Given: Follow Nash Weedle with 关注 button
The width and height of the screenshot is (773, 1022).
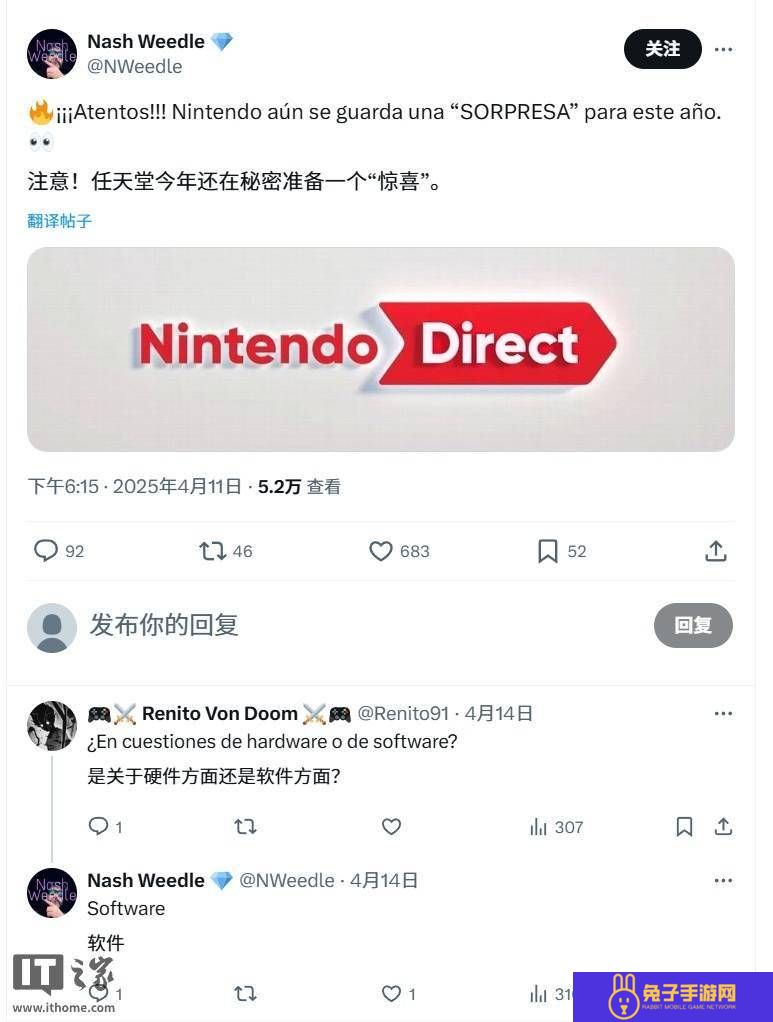Looking at the screenshot, I should pyautogui.click(x=662, y=49).
